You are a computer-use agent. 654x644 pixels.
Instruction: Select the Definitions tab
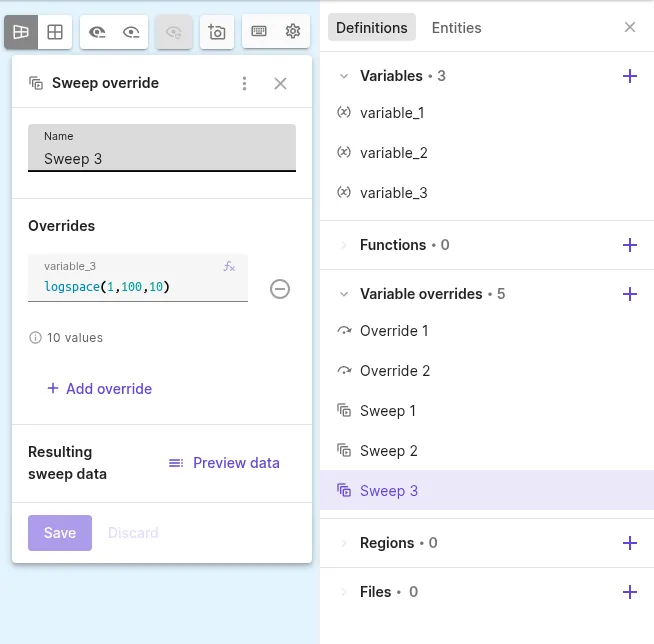(x=372, y=28)
